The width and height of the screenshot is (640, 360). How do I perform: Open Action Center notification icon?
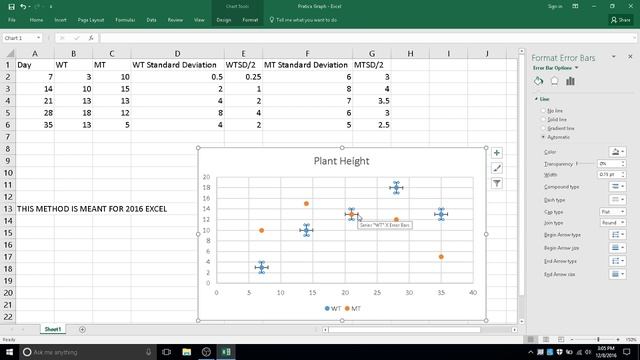627,352
